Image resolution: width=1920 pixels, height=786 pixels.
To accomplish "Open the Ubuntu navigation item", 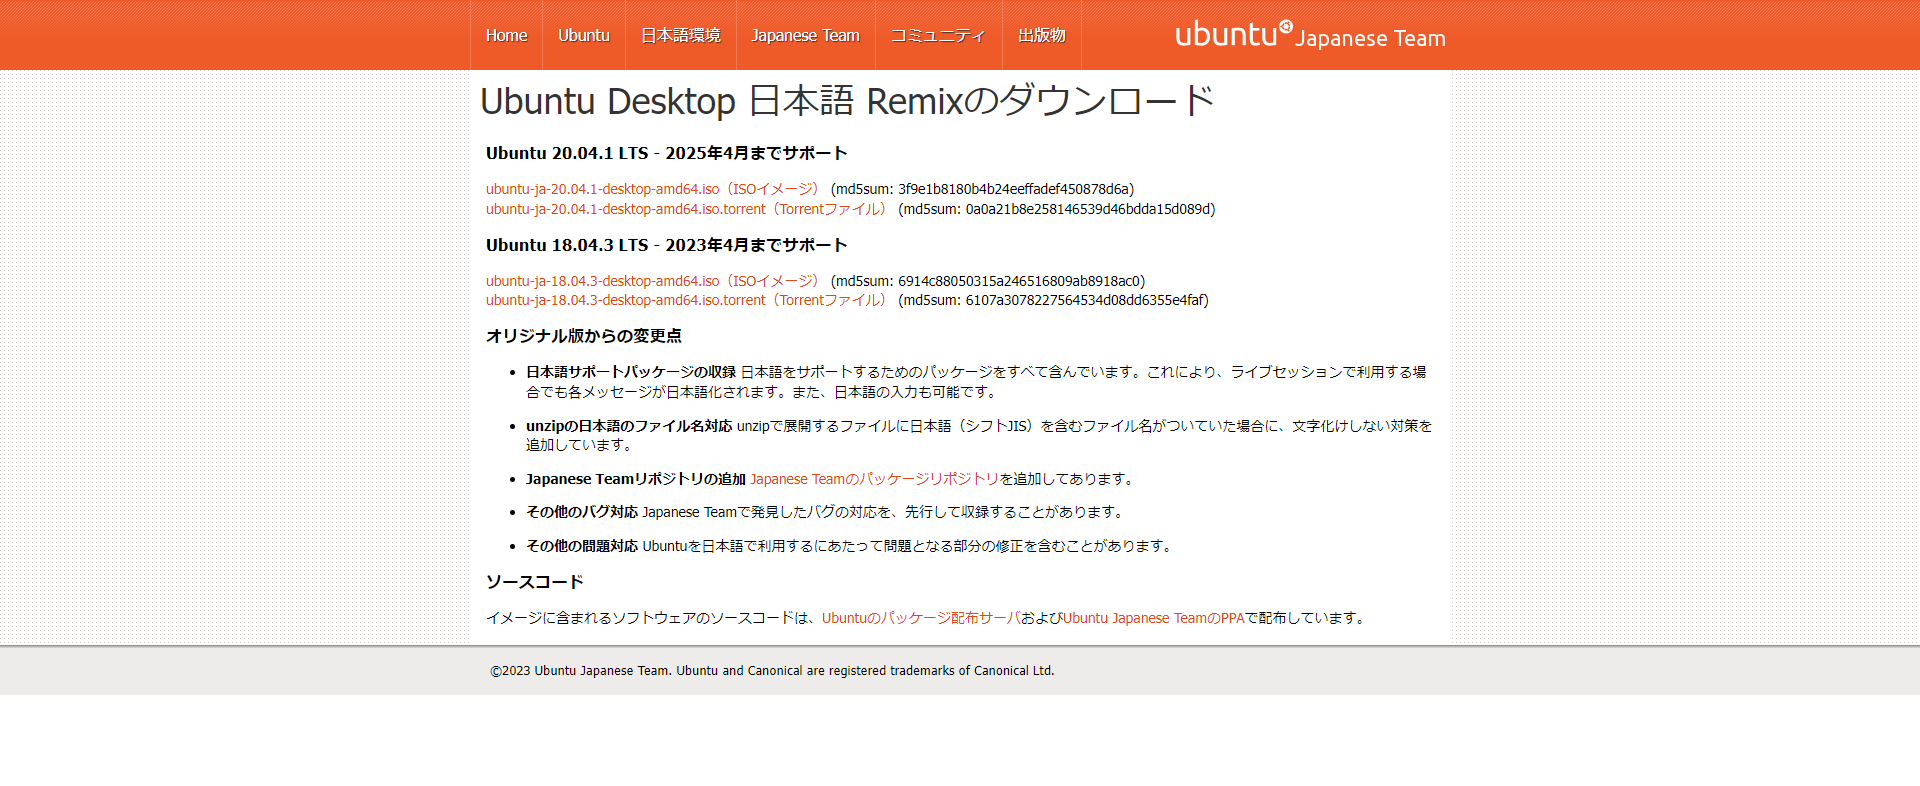I will pos(584,35).
